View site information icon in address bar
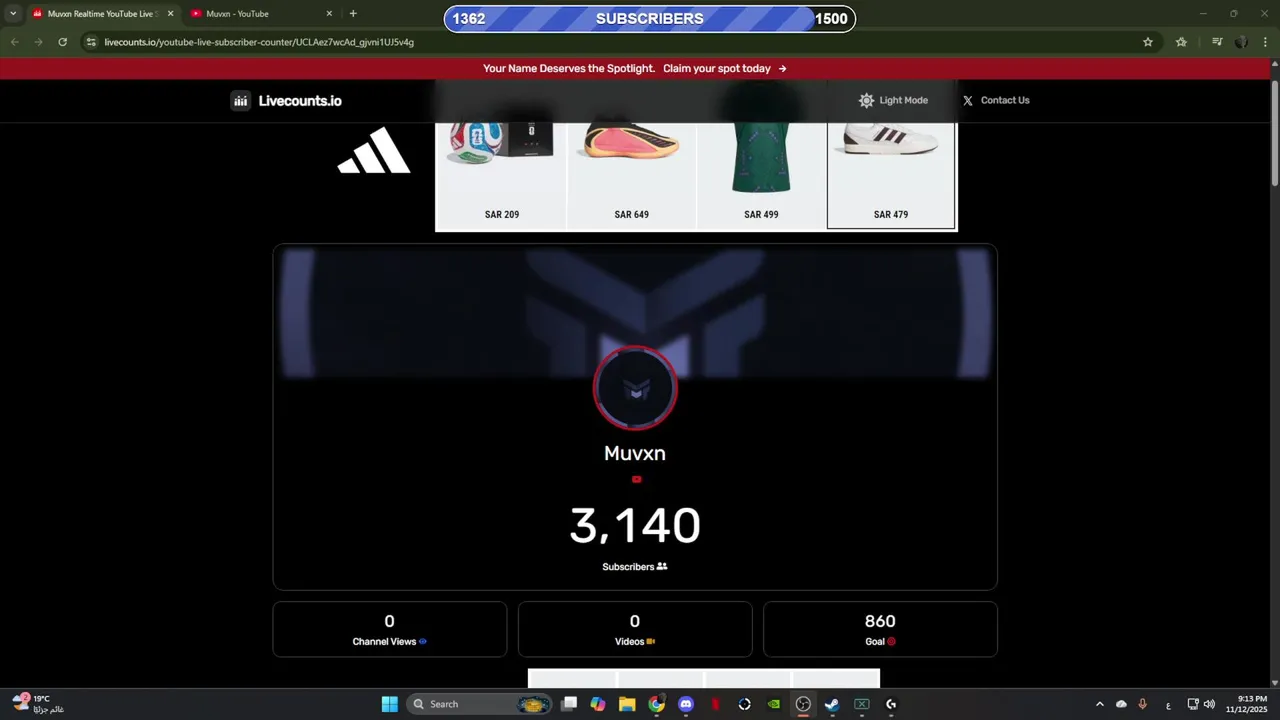This screenshot has width=1280, height=720. [91, 42]
